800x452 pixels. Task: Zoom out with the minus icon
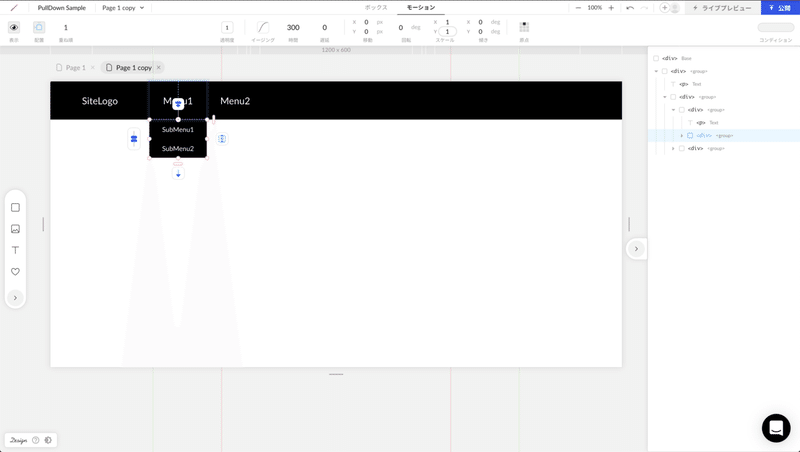[x=578, y=8]
